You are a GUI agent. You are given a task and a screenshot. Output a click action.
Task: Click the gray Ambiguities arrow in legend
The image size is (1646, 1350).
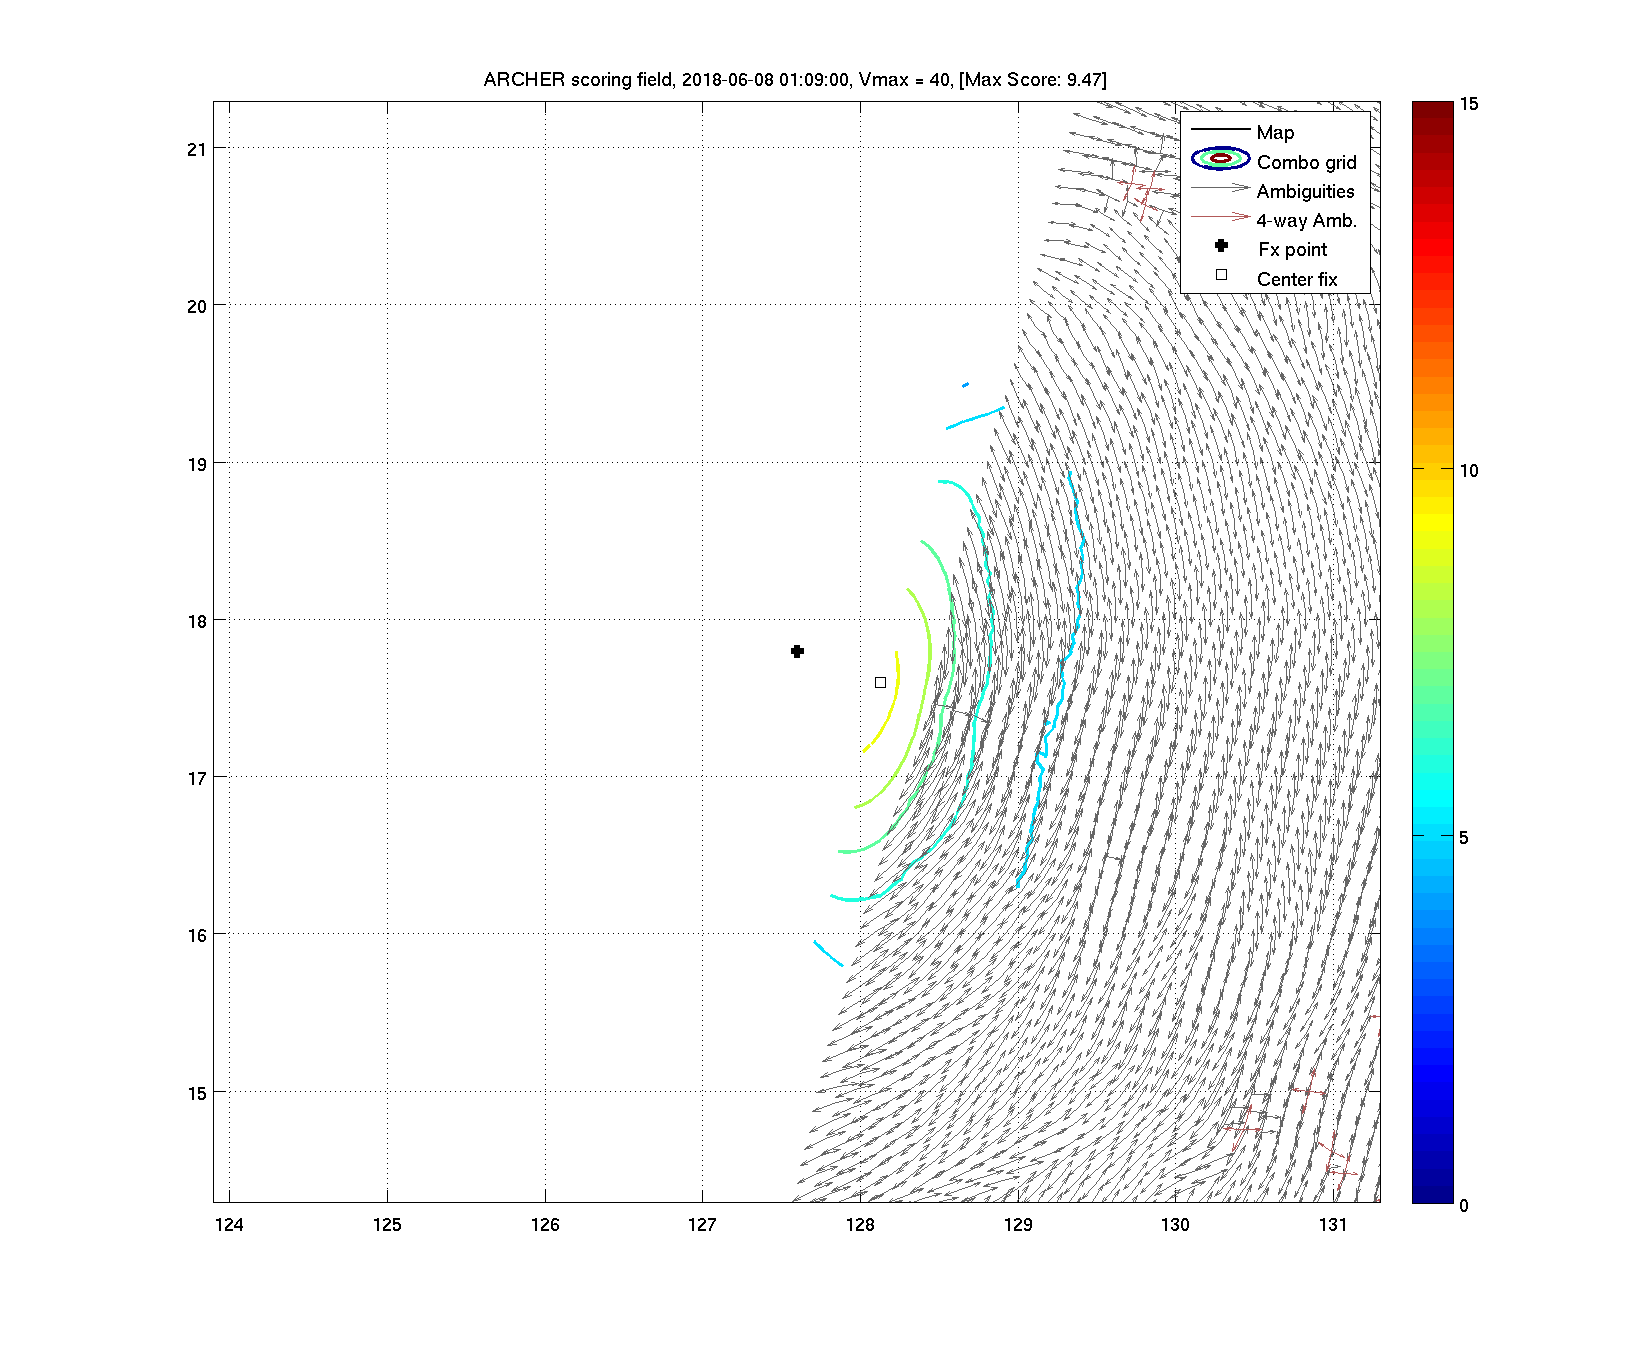(1220, 188)
